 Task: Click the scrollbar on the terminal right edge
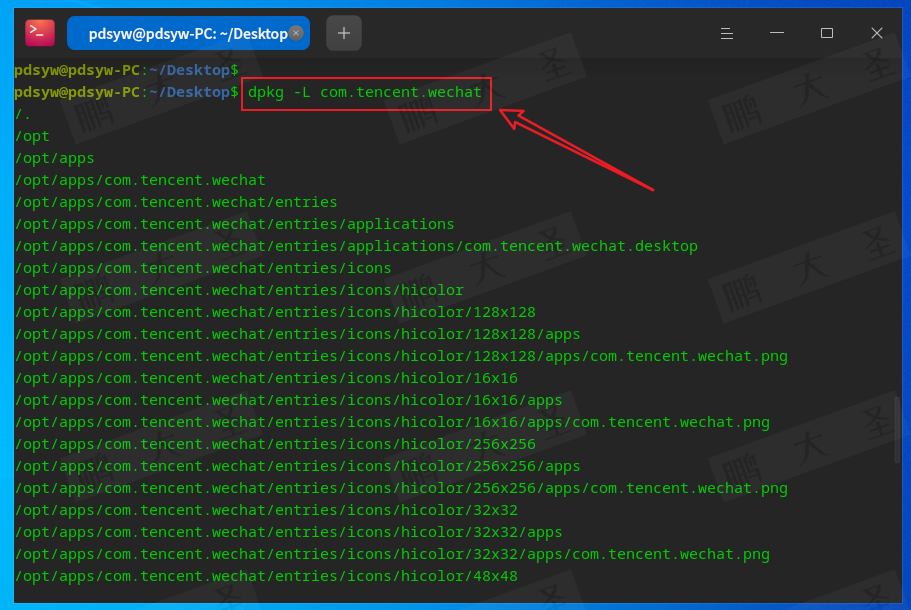(898, 430)
